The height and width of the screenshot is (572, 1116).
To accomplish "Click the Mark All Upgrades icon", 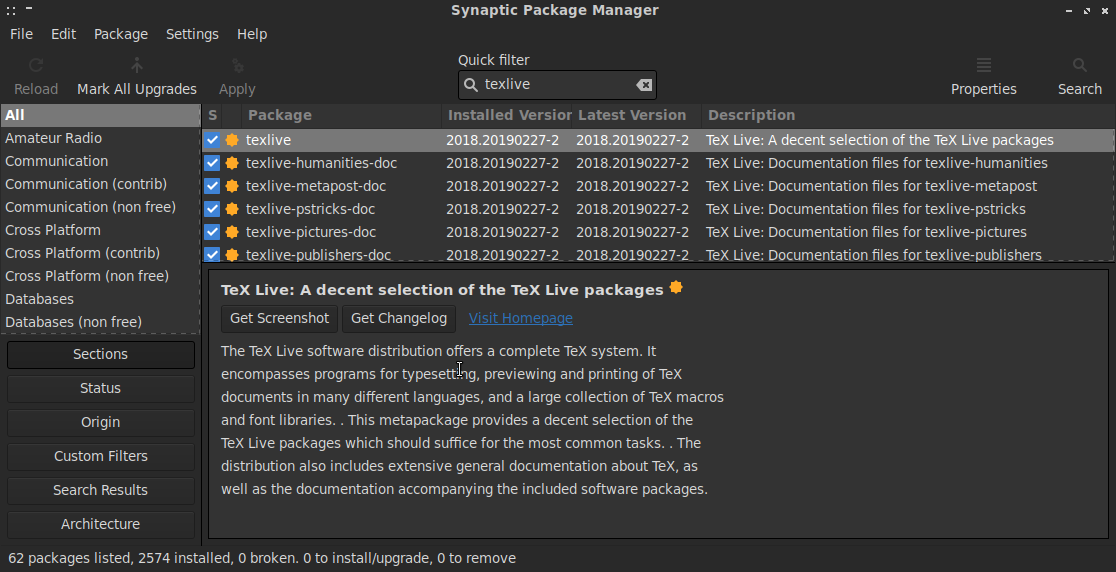I will (137, 65).
